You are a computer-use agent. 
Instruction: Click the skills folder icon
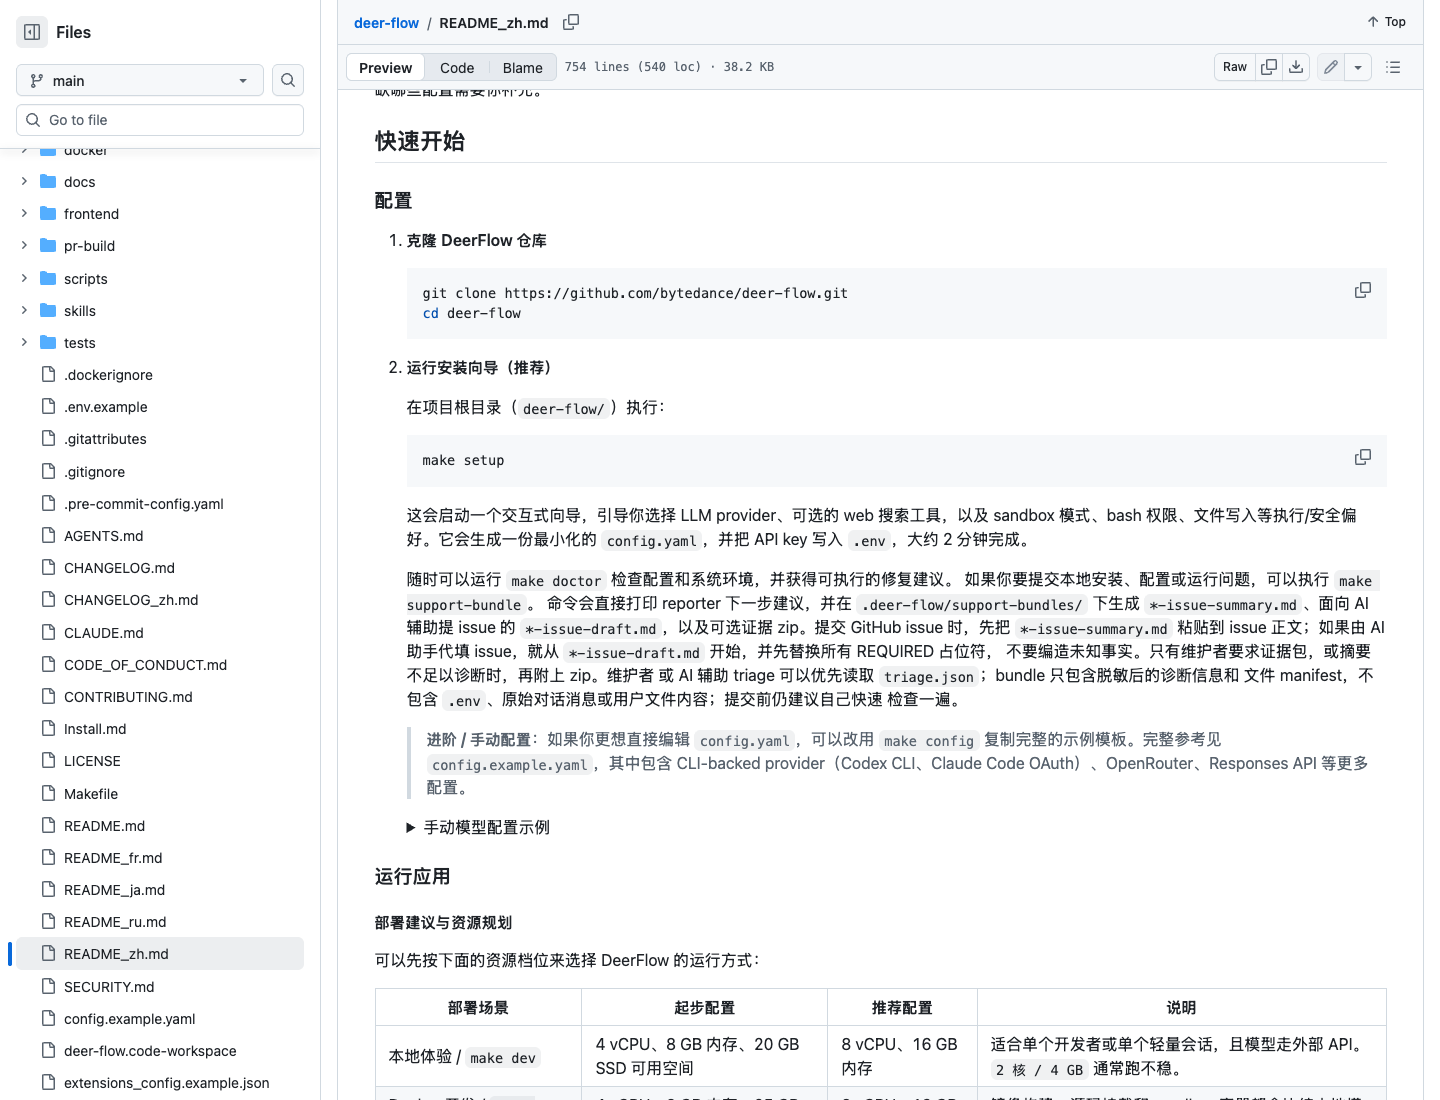tap(48, 311)
